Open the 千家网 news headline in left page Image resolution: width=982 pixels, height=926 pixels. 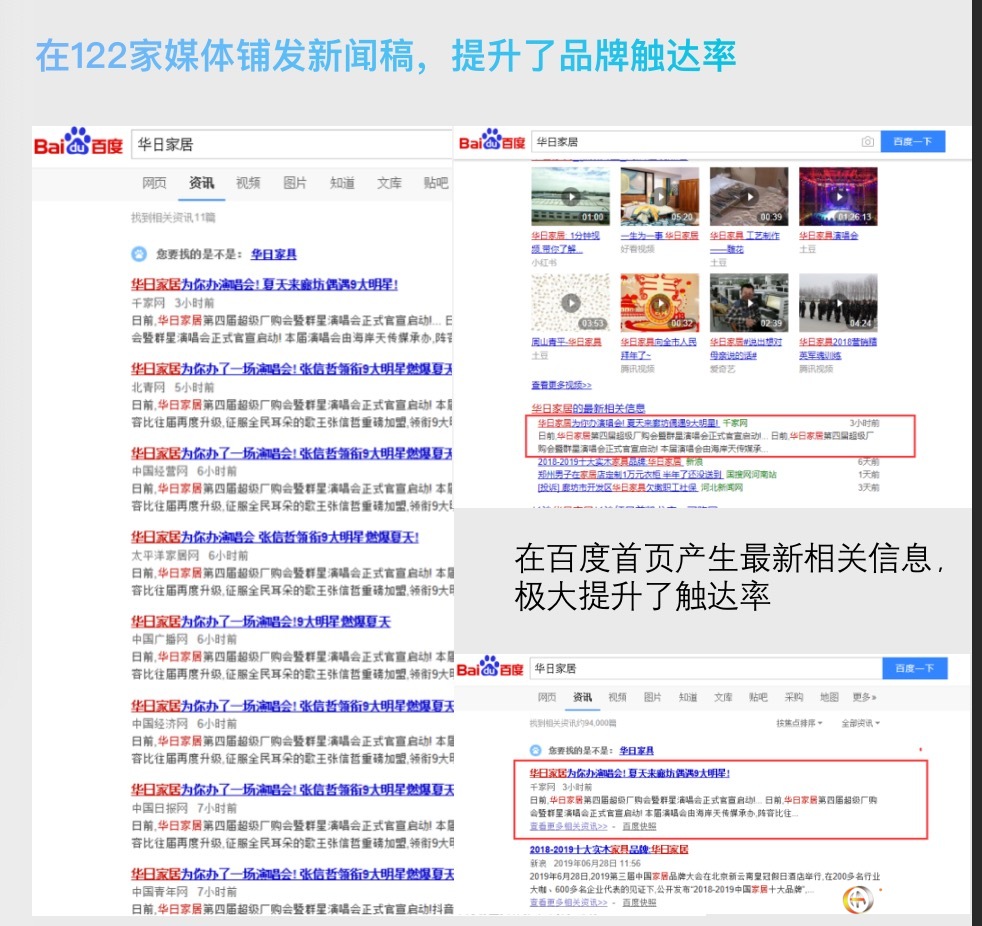pyautogui.click(x=264, y=284)
